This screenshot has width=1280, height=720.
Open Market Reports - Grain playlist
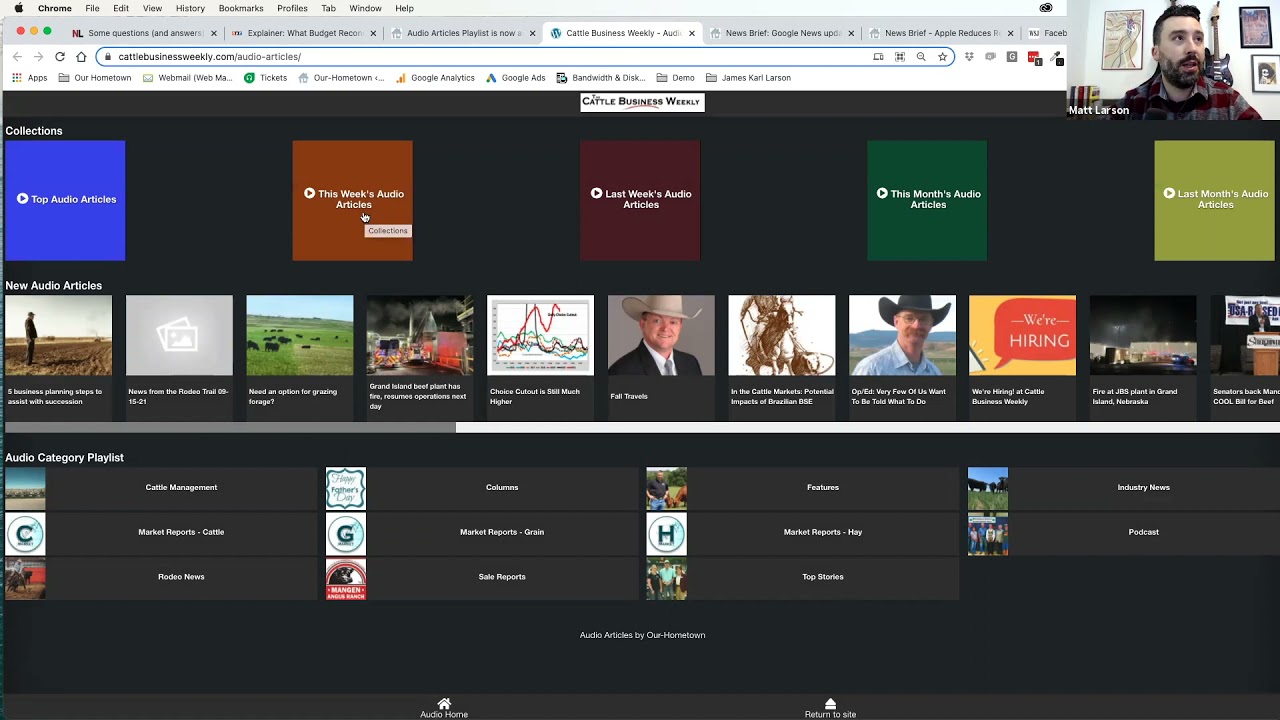[482, 532]
